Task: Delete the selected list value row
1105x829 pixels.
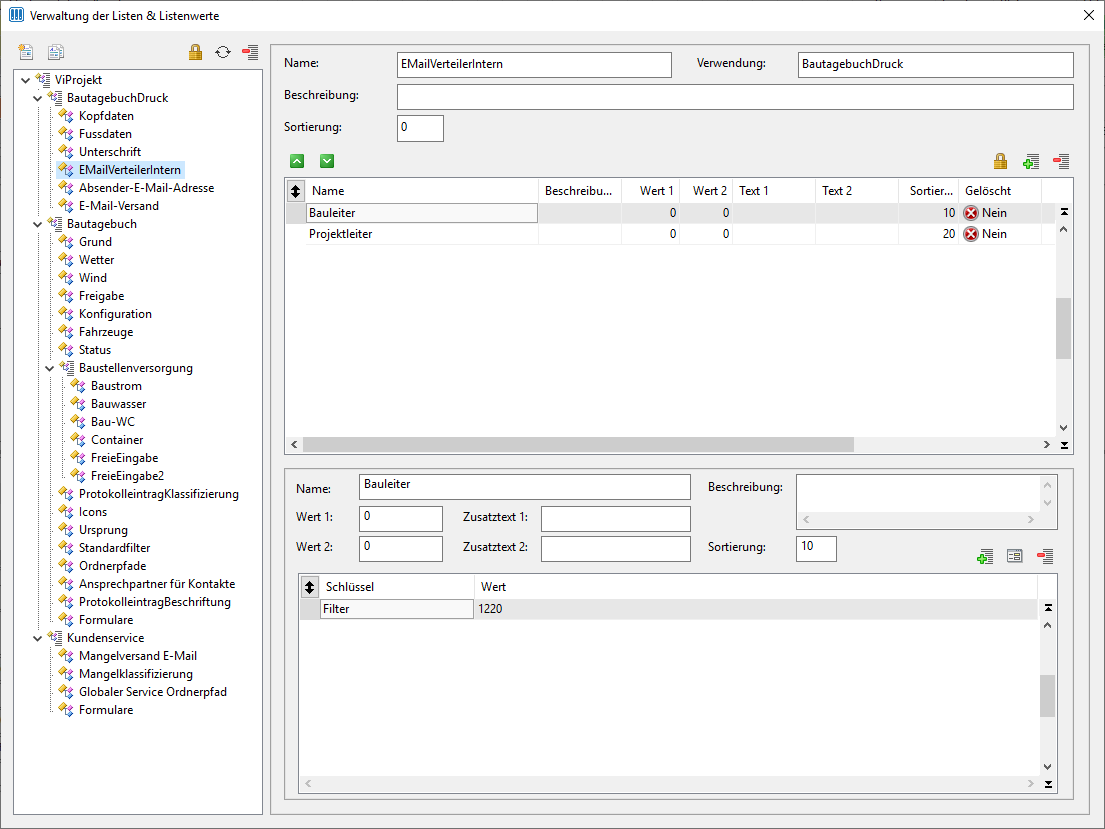Action: pos(1061,161)
